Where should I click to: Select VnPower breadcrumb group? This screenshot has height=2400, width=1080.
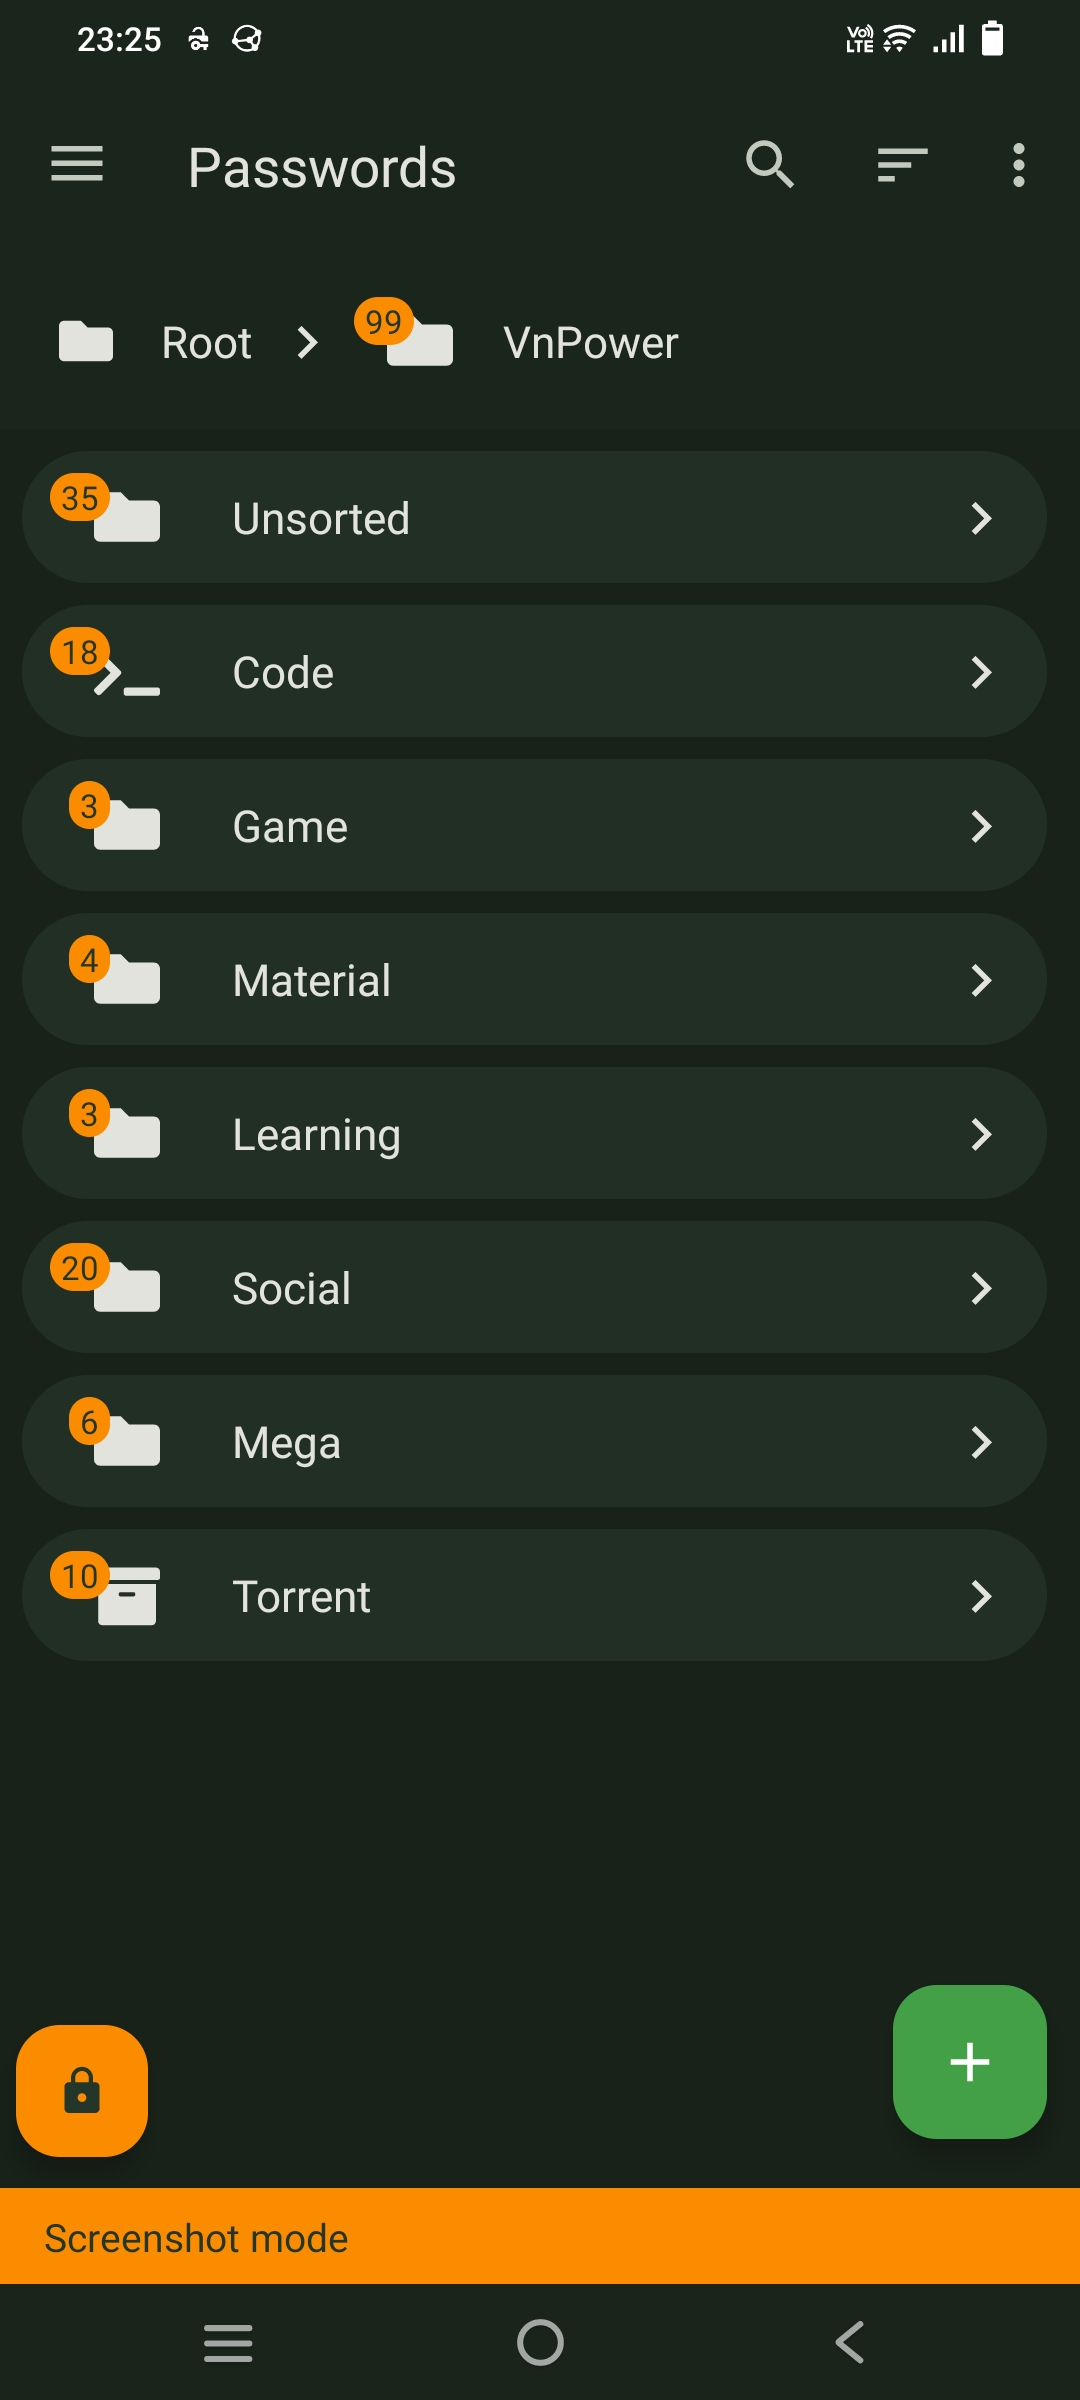(x=590, y=343)
